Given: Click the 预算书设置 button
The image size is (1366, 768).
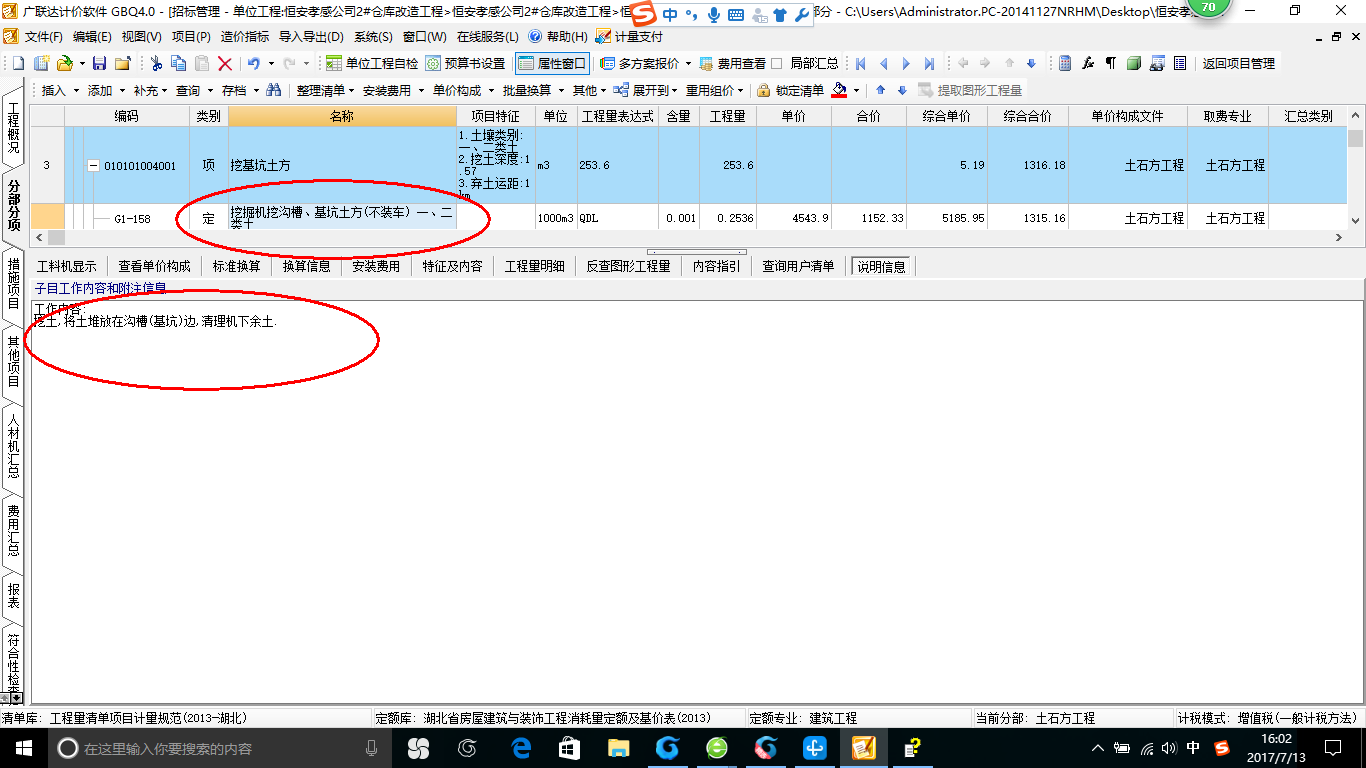Looking at the screenshot, I should point(465,63).
